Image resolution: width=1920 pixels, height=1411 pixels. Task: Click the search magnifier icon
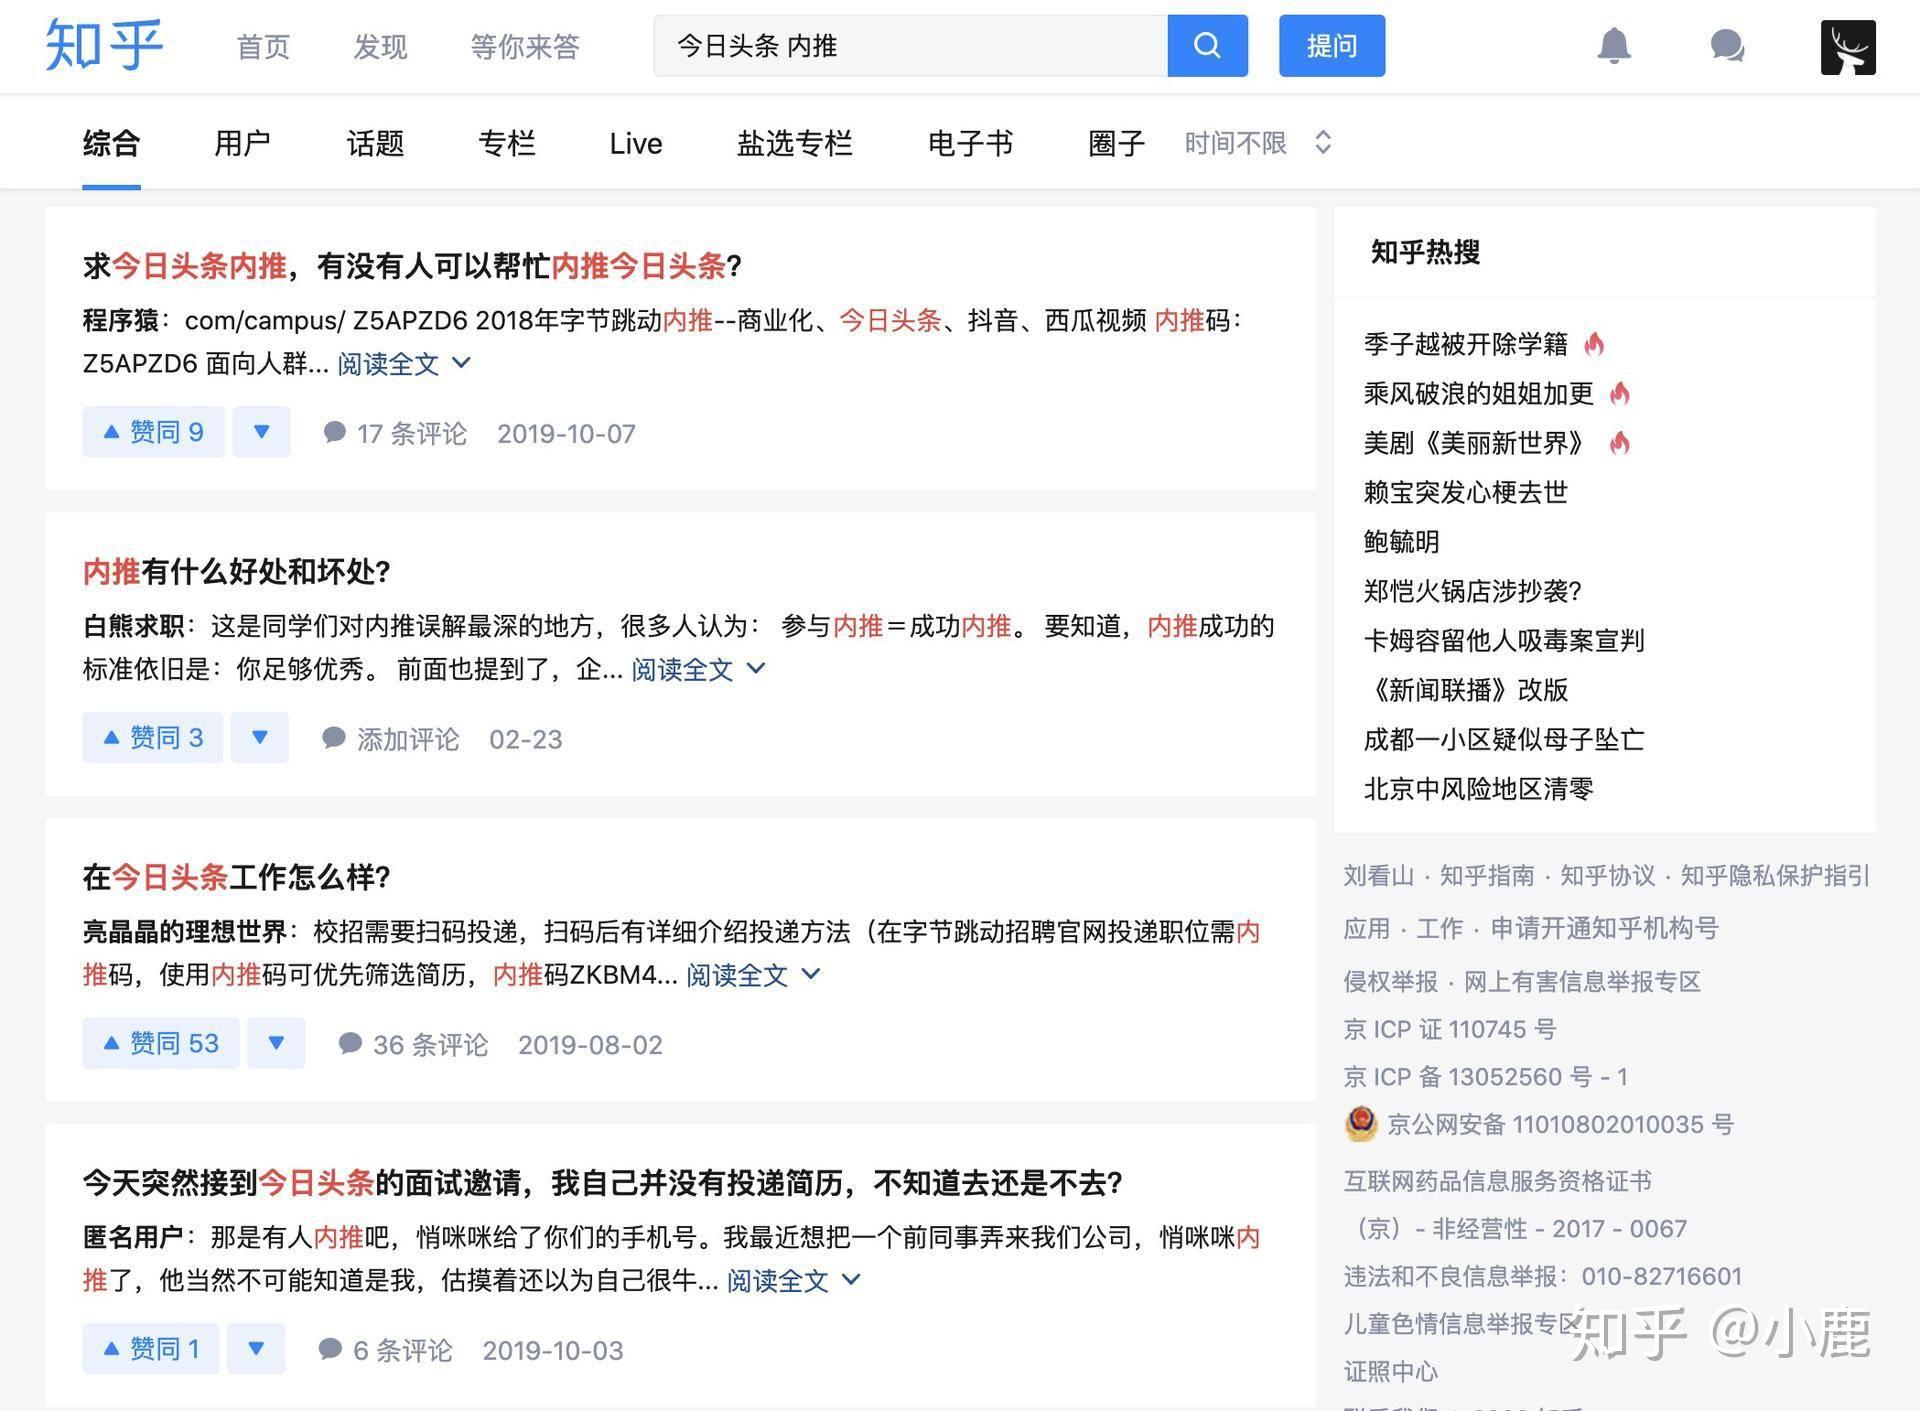click(1207, 46)
